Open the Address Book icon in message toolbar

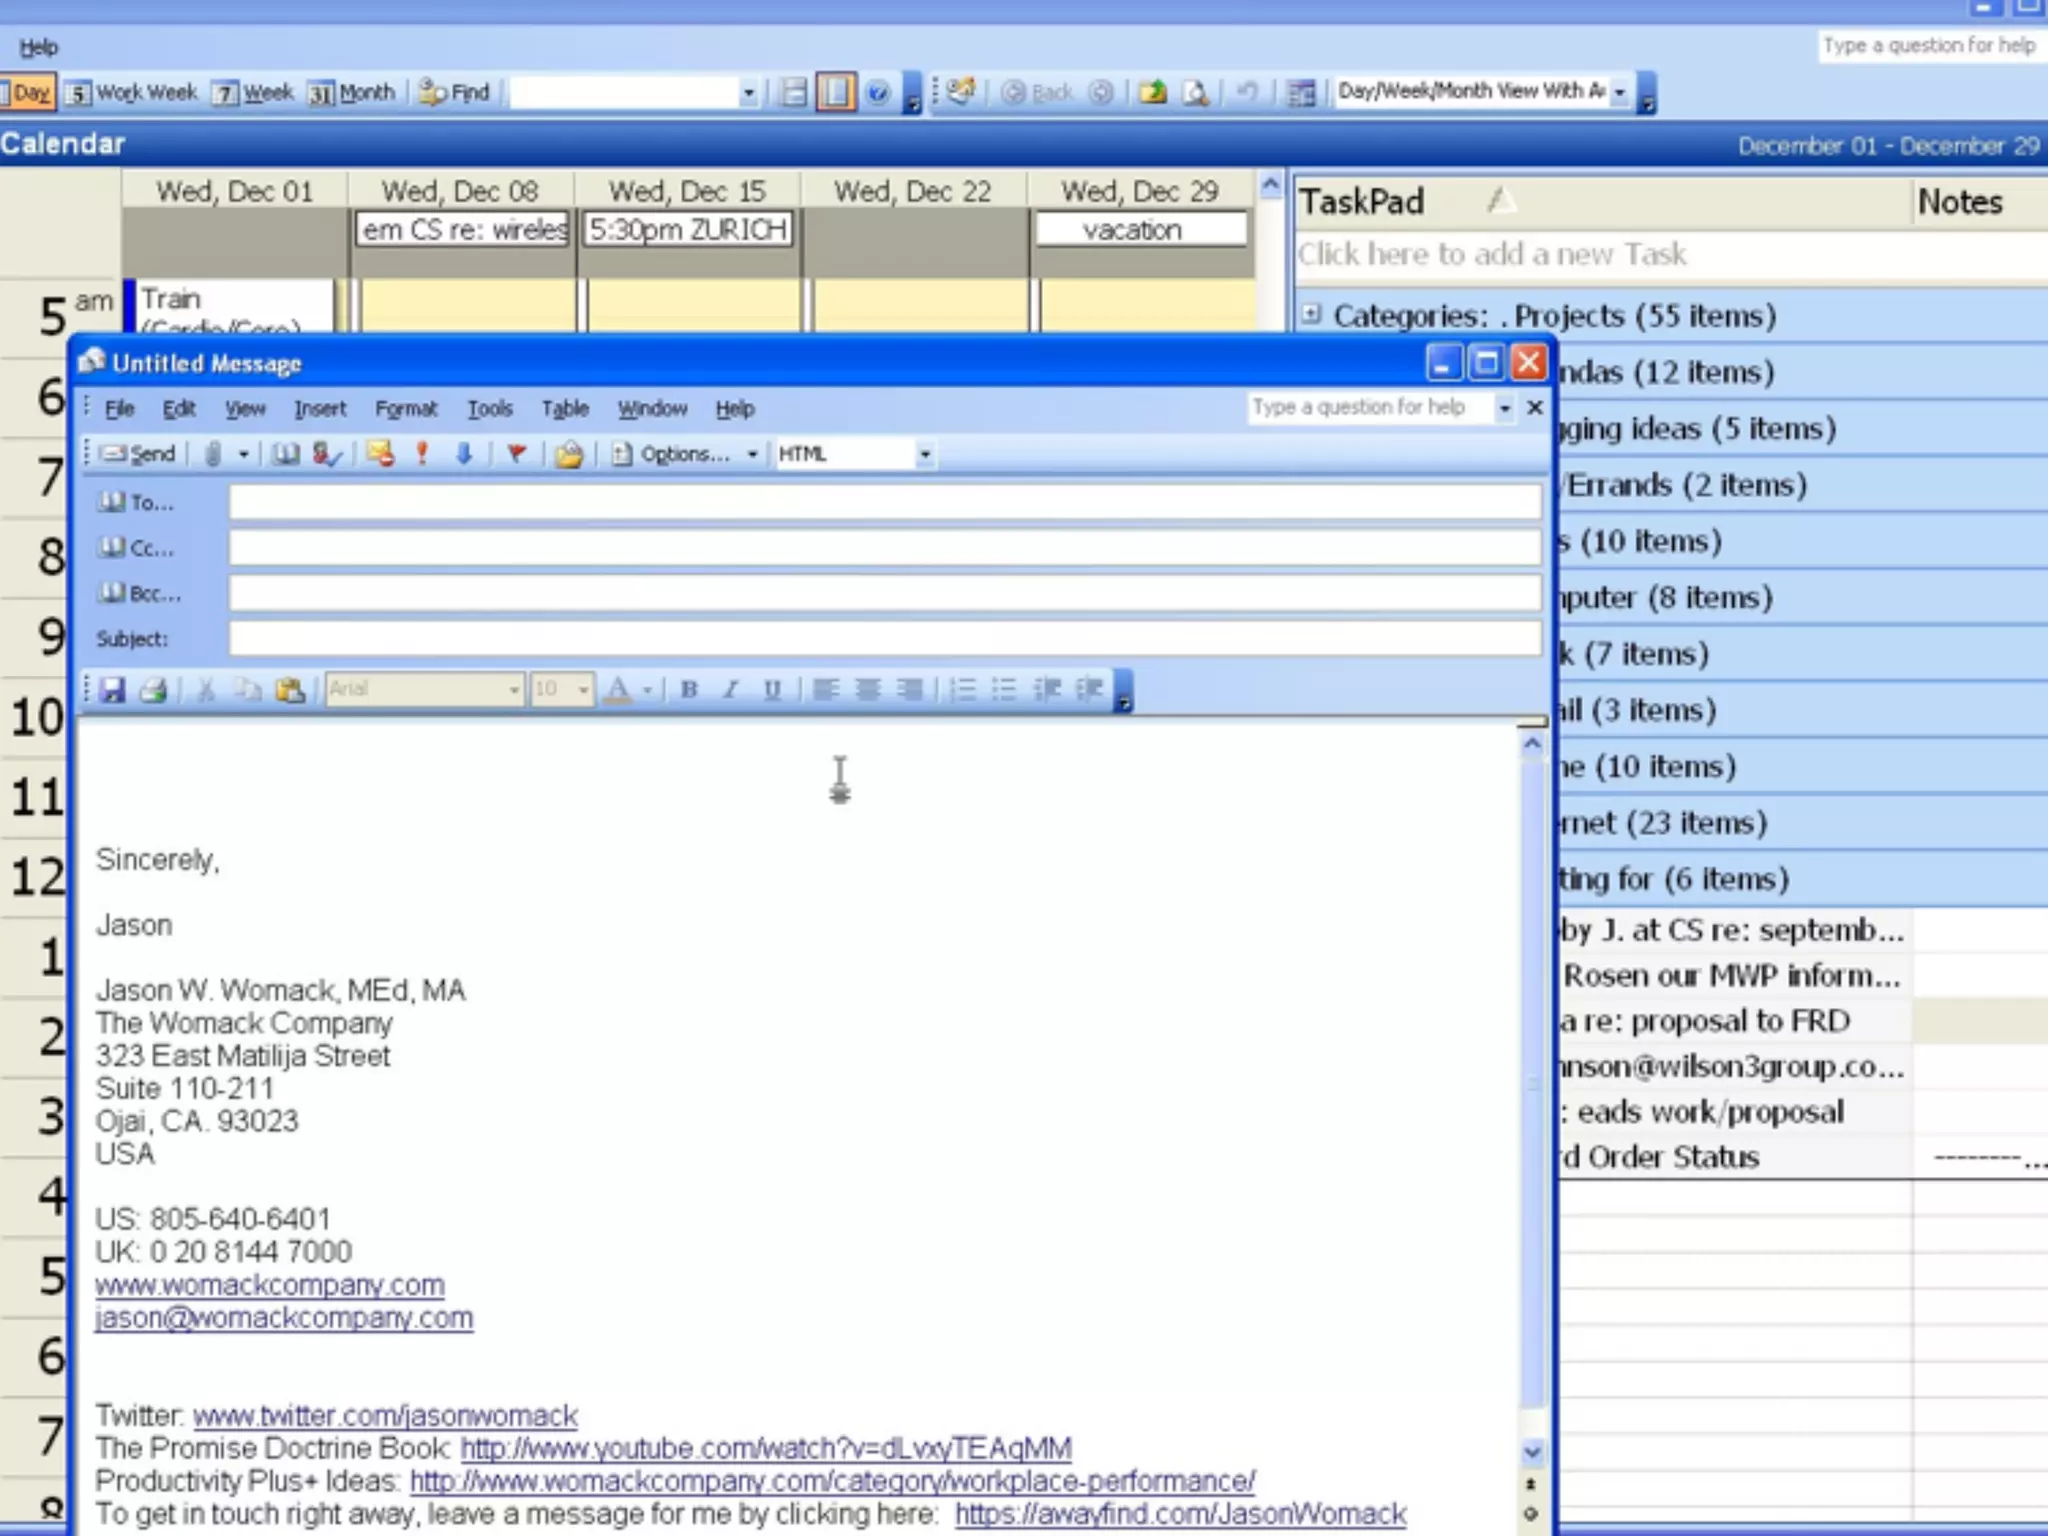tap(286, 454)
